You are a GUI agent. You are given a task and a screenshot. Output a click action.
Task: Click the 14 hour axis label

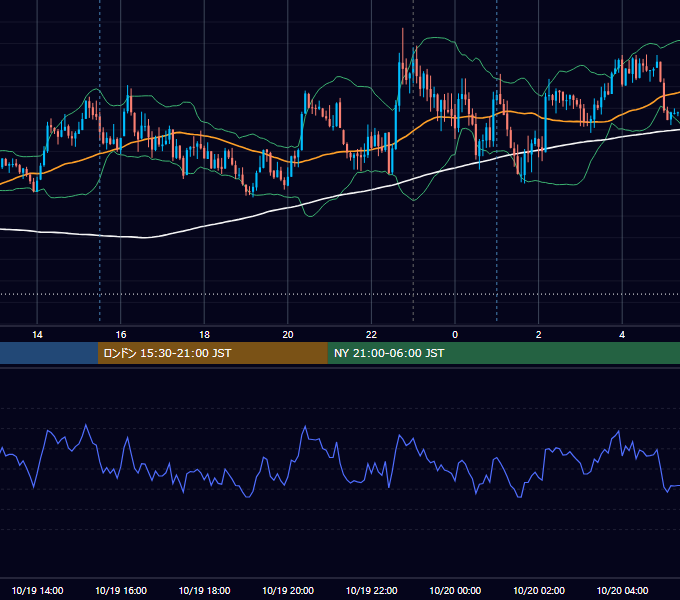(37, 335)
